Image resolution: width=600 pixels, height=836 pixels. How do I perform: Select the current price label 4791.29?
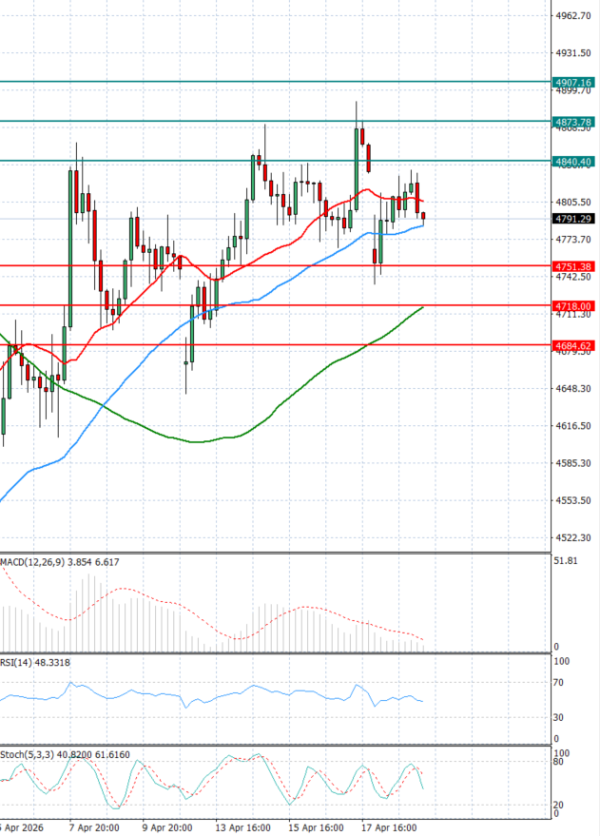point(572,218)
